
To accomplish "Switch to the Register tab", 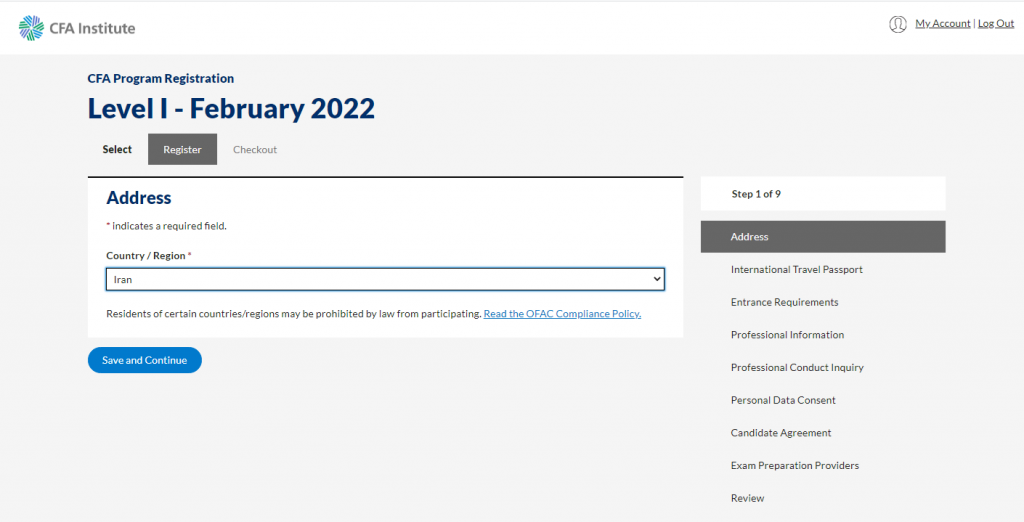I will point(182,150).
